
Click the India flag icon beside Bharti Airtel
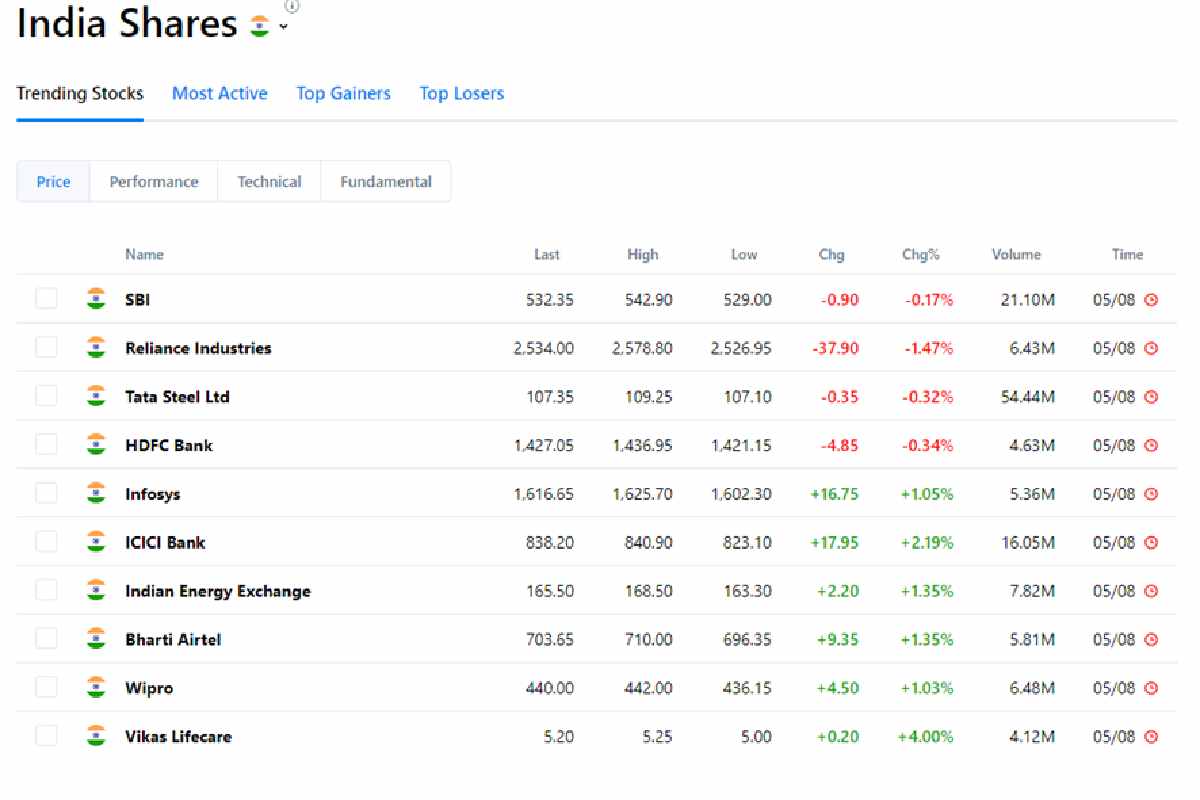(x=96, y=639)
